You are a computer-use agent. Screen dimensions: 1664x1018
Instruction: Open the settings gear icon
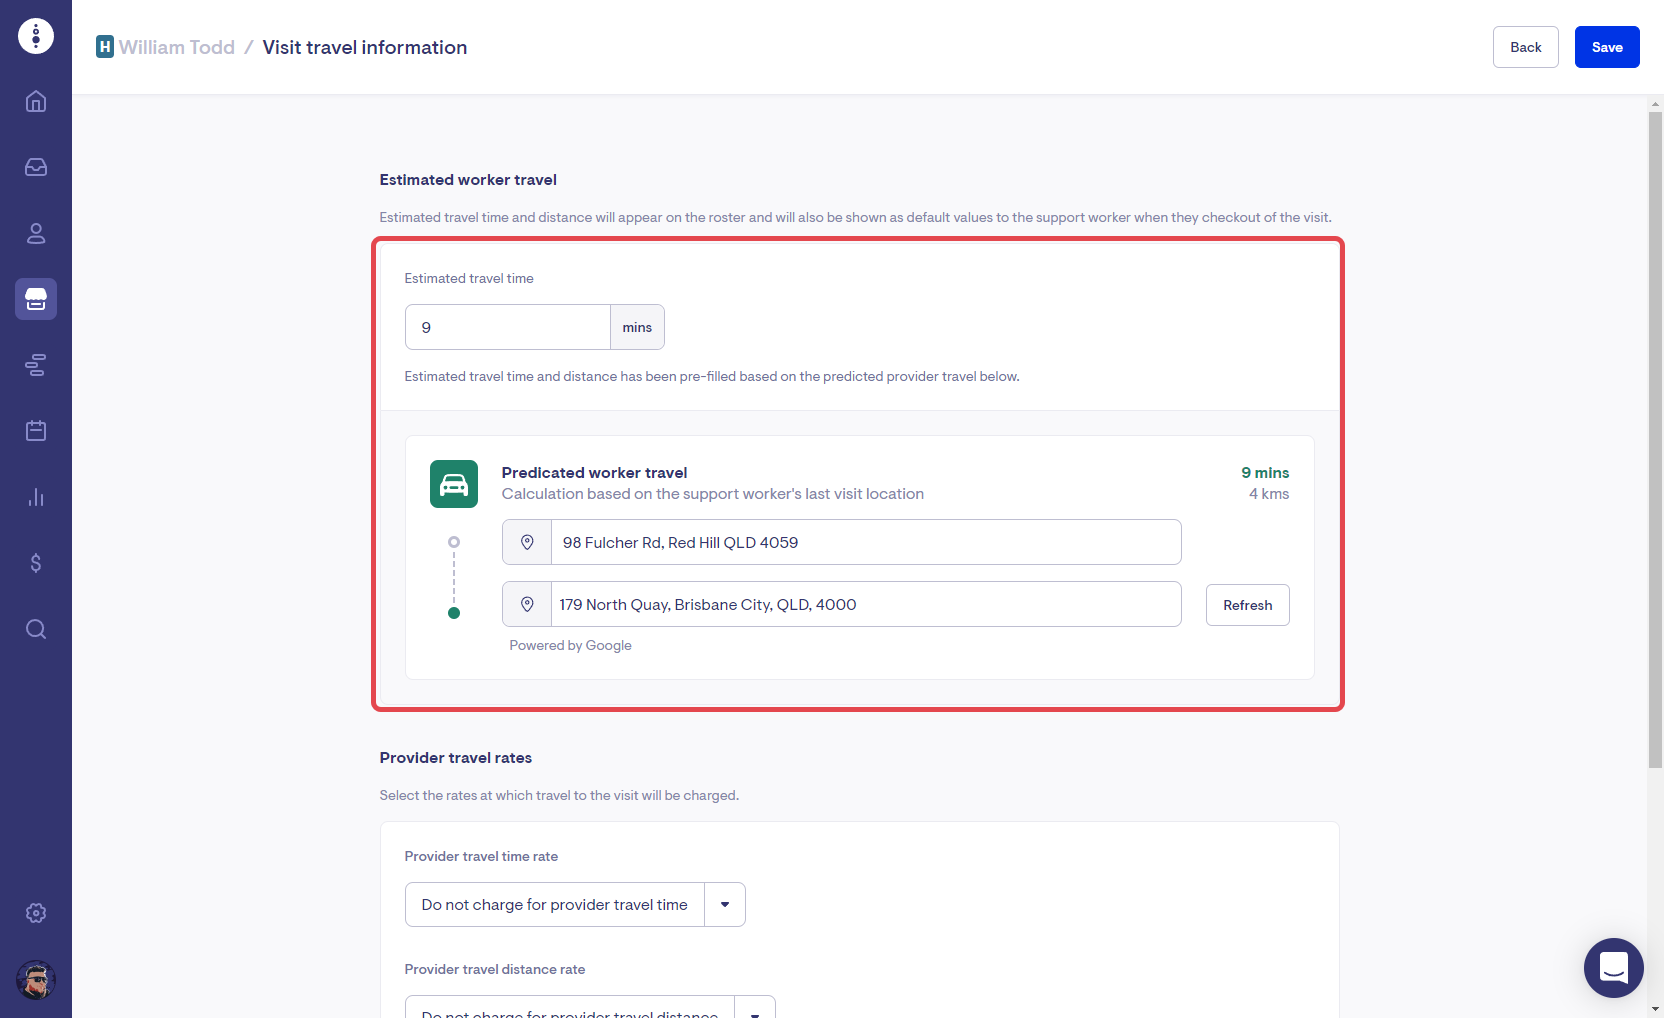(x=36, y=913)
